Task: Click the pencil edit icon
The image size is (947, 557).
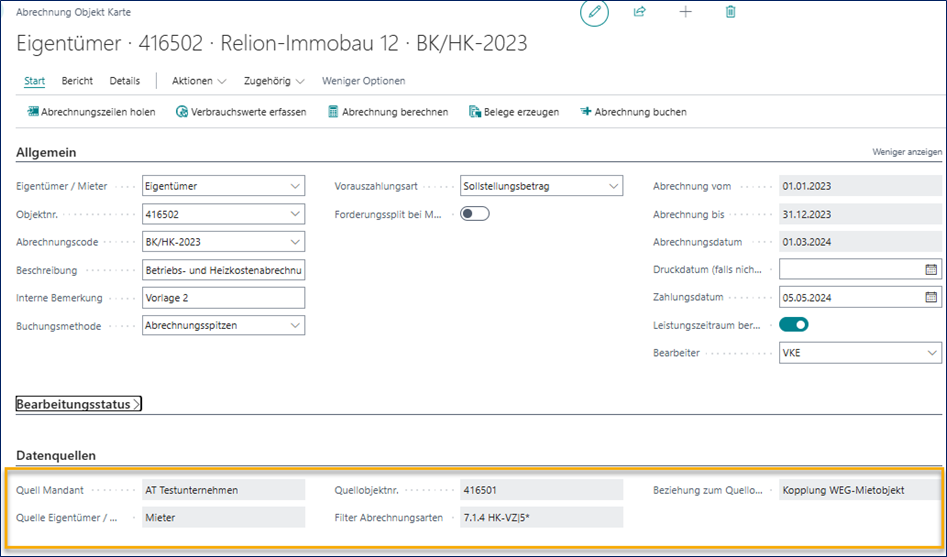Action: coord(594,13)
